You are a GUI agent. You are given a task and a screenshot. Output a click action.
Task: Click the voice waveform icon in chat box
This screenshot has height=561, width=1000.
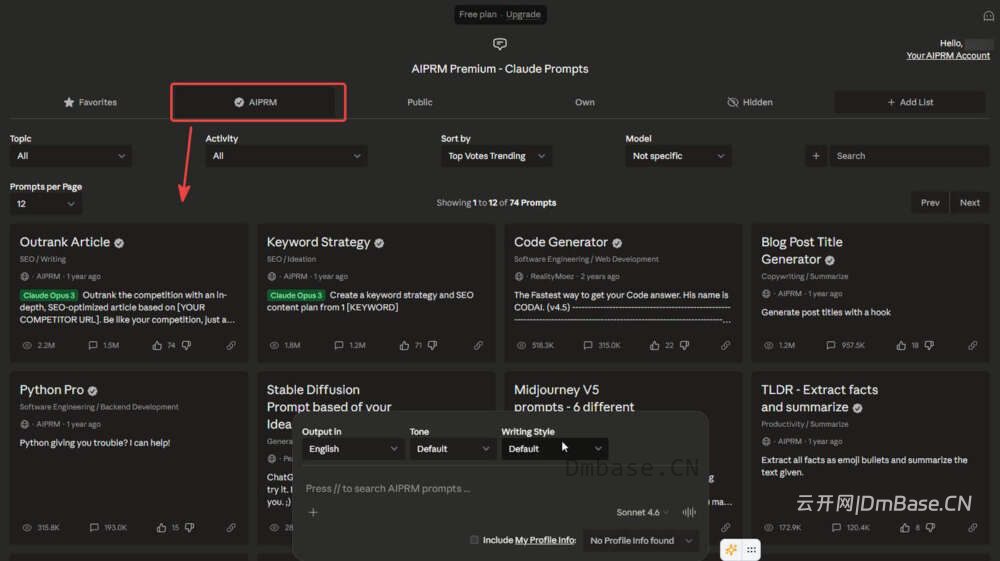(x=689, y=512)
